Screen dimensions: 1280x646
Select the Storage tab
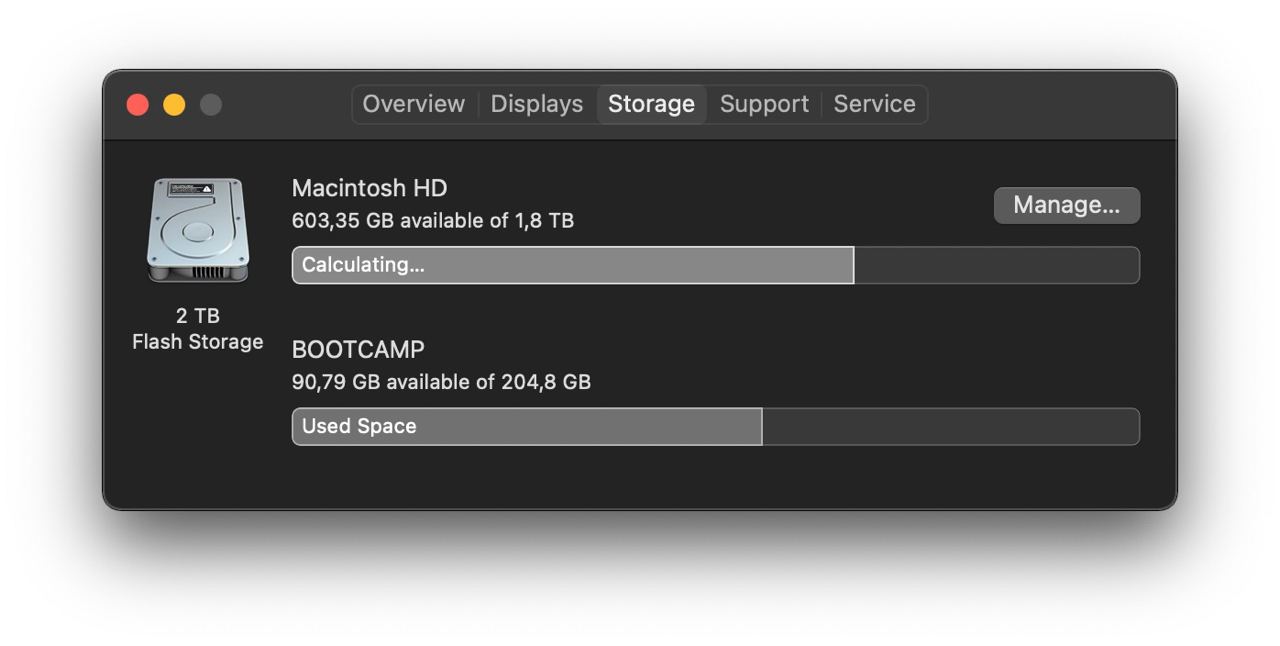[652, 104]
